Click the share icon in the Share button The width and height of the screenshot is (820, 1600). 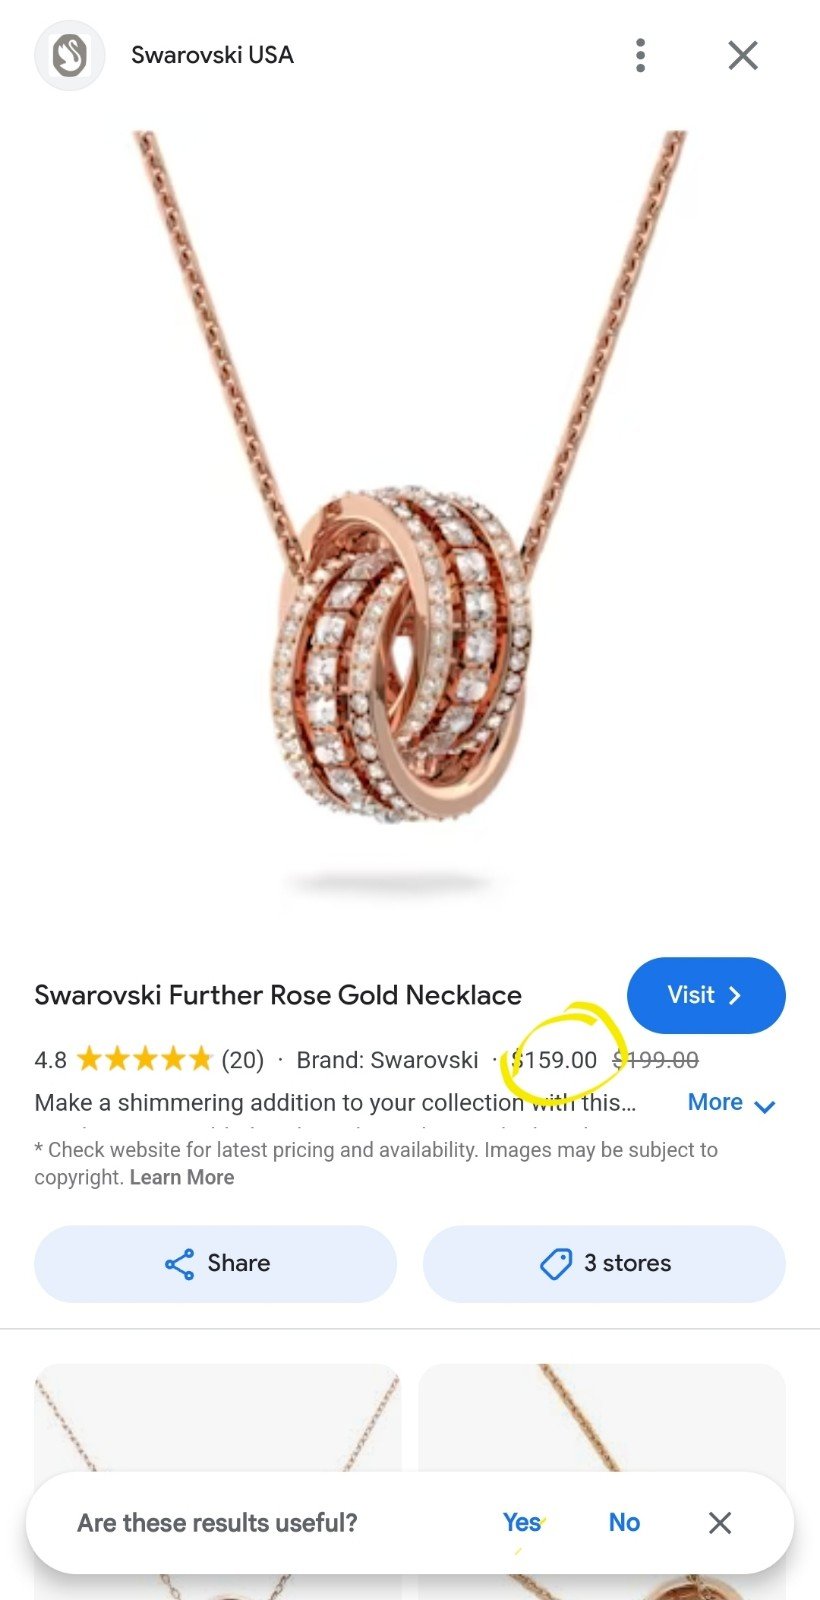pos(179,1264)
